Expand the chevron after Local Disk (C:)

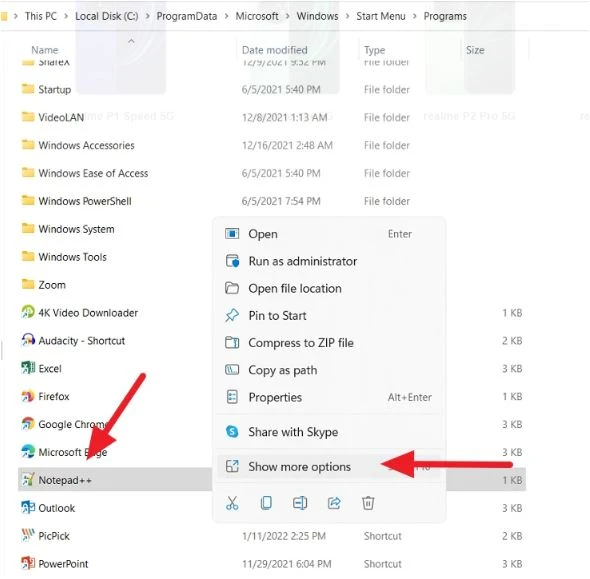148,16
